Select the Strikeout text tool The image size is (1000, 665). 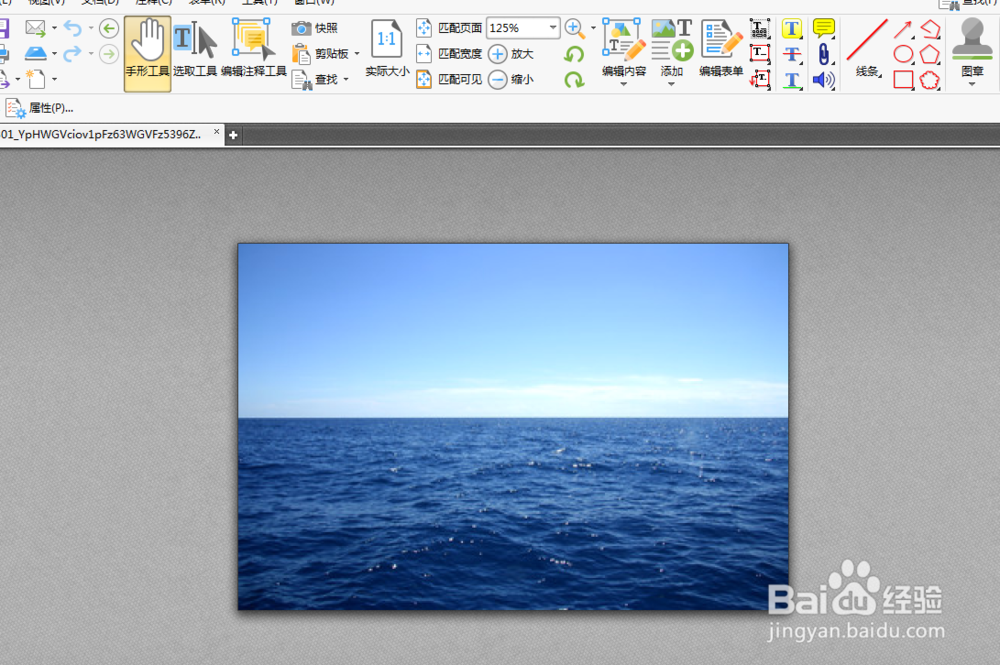click(792, 54)
